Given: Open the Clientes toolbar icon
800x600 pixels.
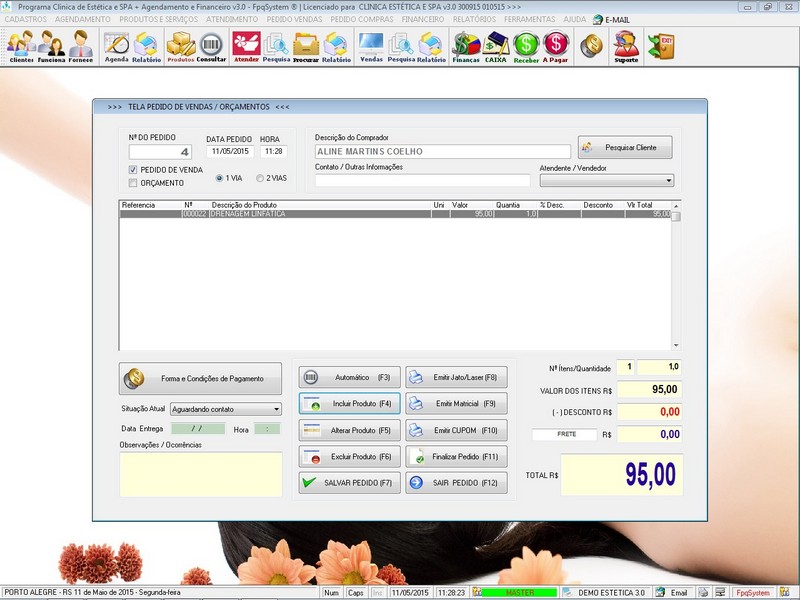Looking at the screenshot, I should pos(21,46).
